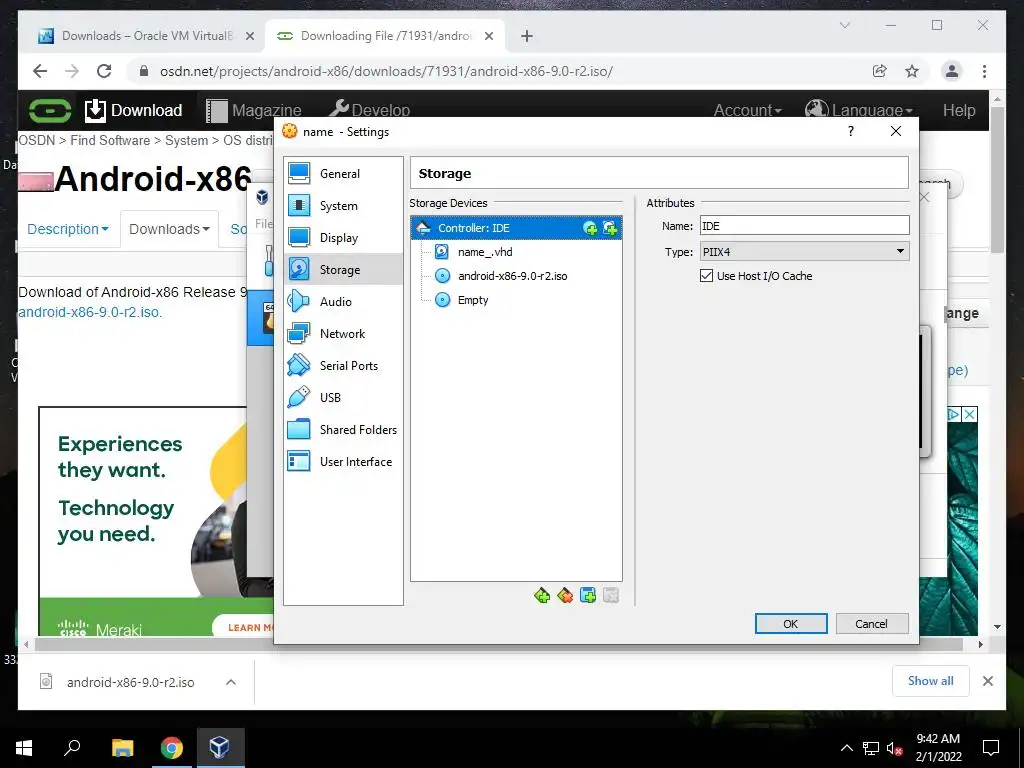Bookmark this page with star icon
Image resolution: width=1024 pixels, height=768 pixels.
pos(912,71)
